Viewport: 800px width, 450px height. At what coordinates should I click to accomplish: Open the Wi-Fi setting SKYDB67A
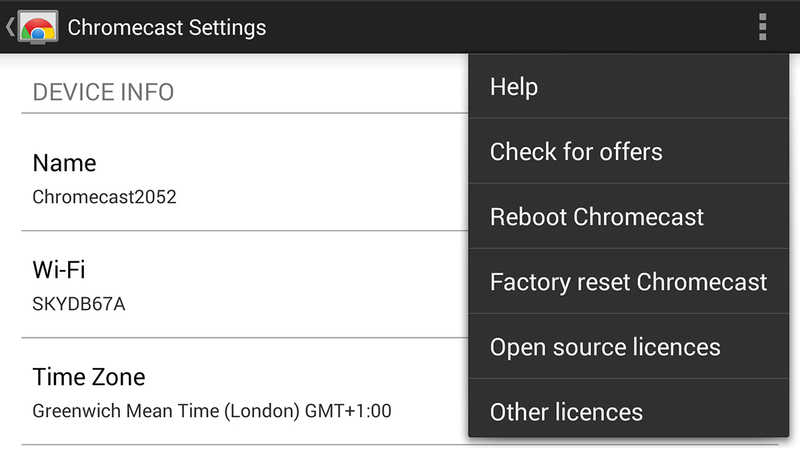coord(244,285)
